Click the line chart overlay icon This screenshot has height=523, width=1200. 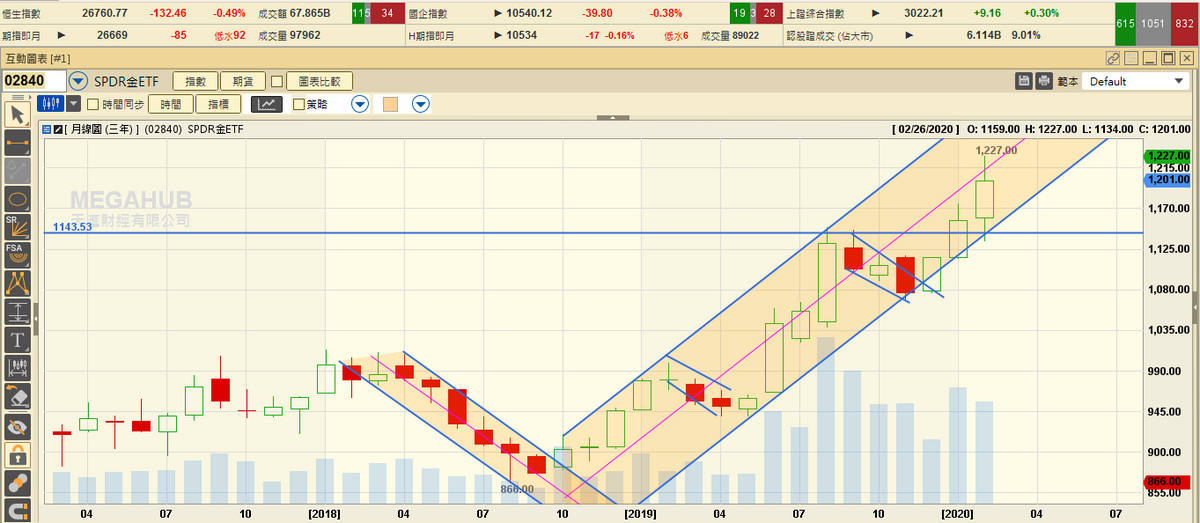(x=267, y=103)
